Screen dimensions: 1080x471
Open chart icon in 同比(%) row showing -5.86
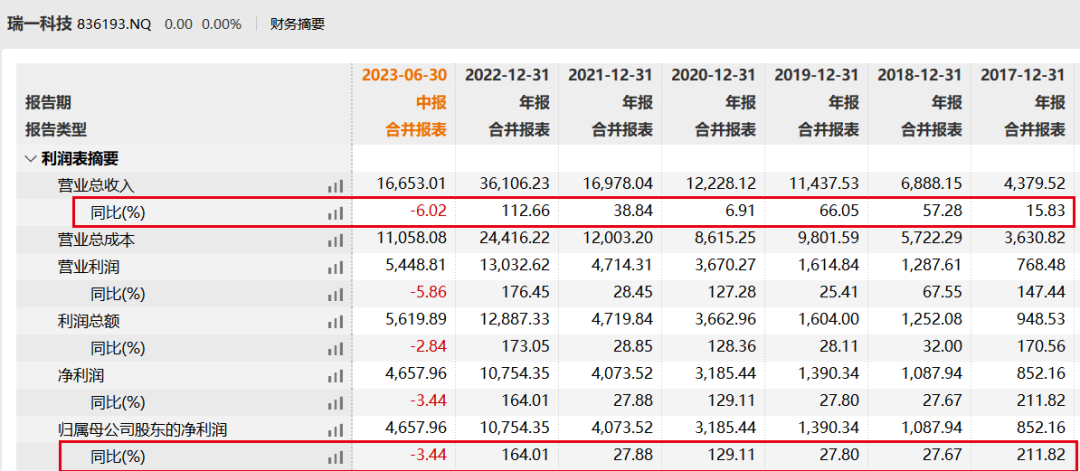335,295
